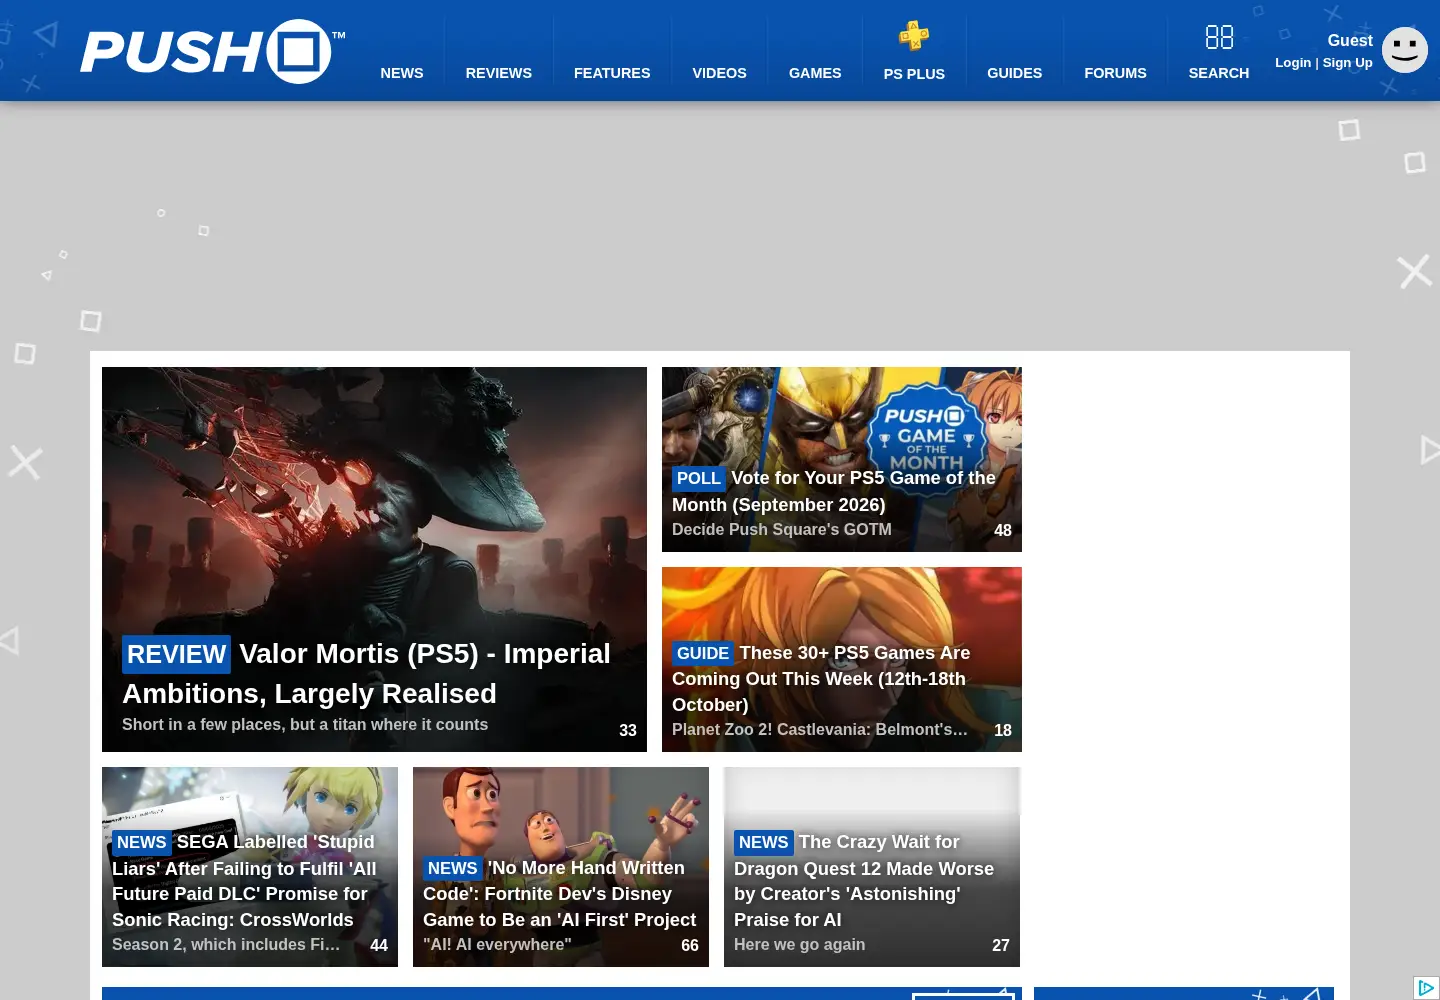
Task: Go to the Reviews section
Action: 499,73
